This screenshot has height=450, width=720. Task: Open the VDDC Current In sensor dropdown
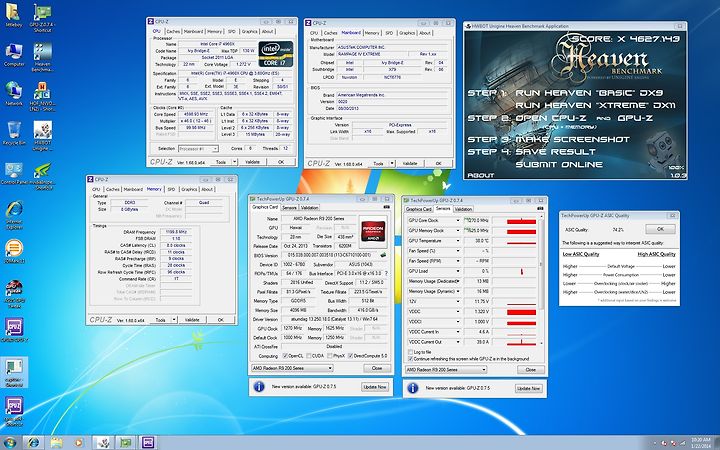(x=457, y=332)
